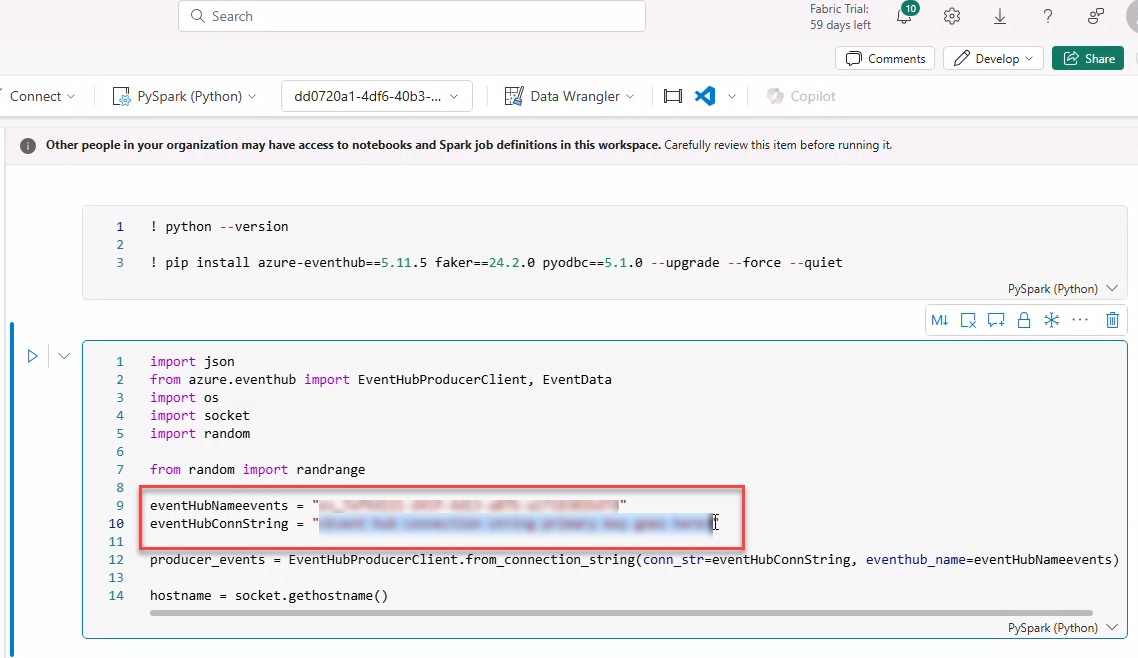
Task: Run the import json code cell
Action: click(32, 355)
